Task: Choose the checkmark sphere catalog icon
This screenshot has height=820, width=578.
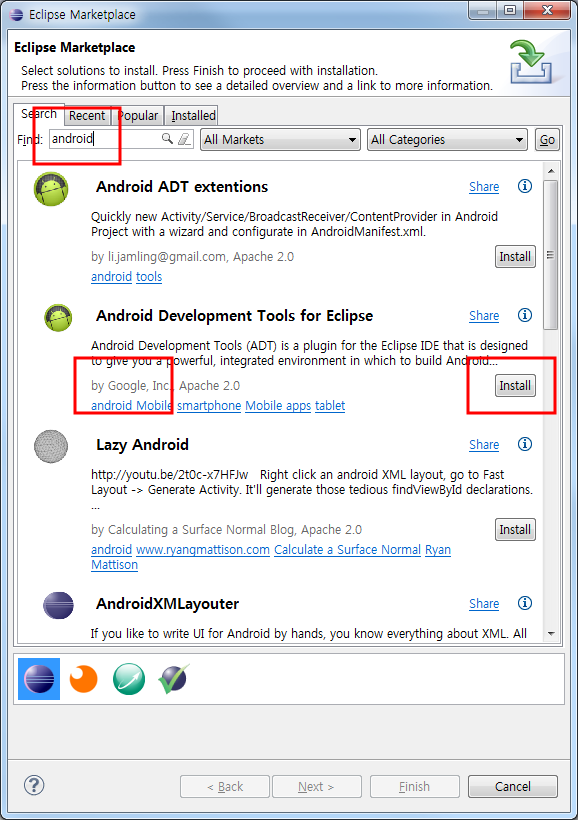Action: (x=174, y=679)
